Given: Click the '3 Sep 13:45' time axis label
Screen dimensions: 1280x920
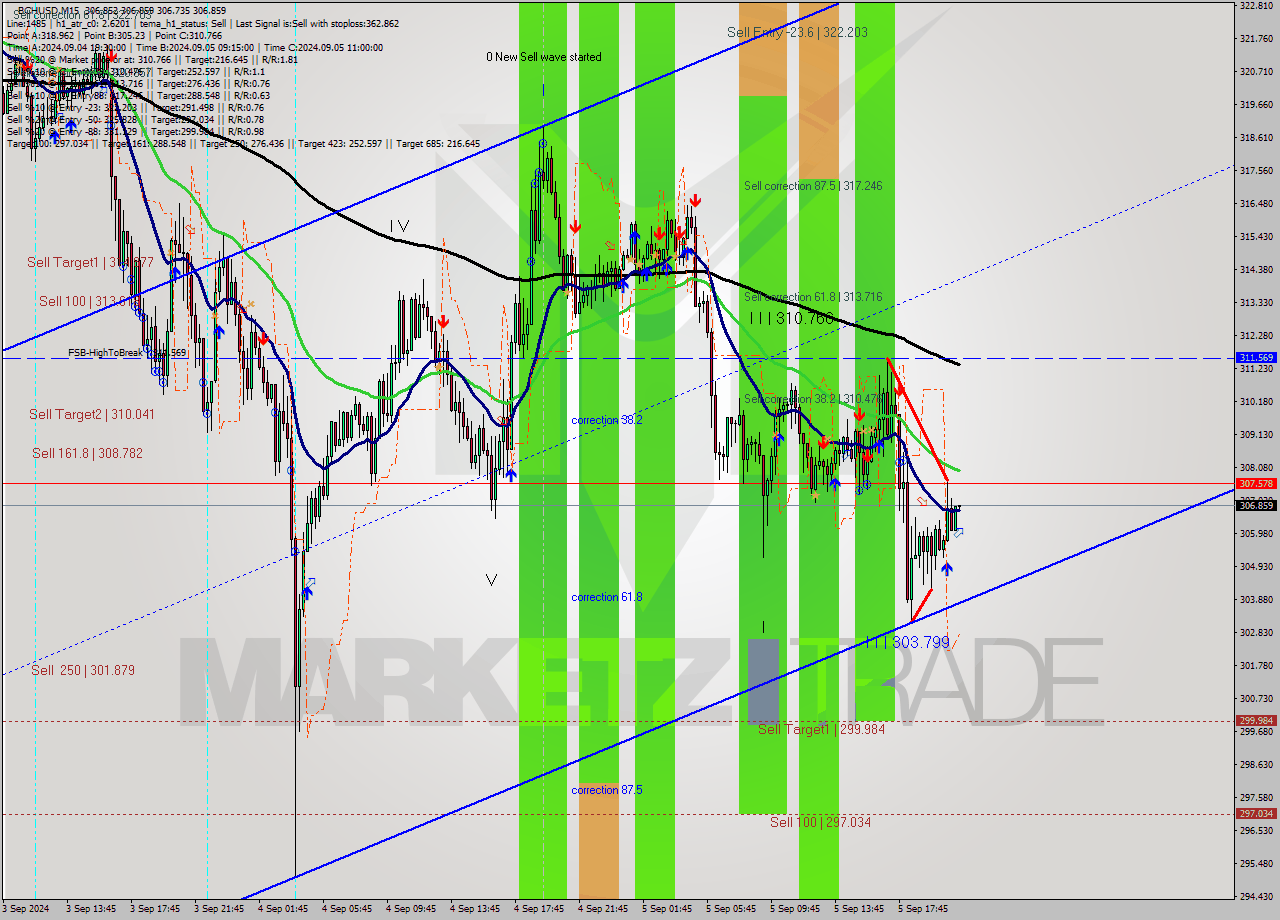Looking at the screenshot, I should [x=91, y=909].
